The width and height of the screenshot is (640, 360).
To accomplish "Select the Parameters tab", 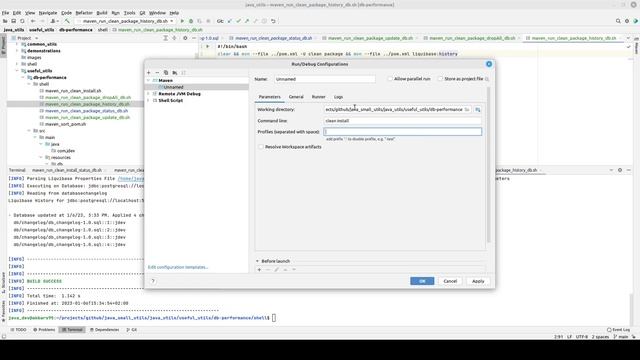I will point(269,97).
